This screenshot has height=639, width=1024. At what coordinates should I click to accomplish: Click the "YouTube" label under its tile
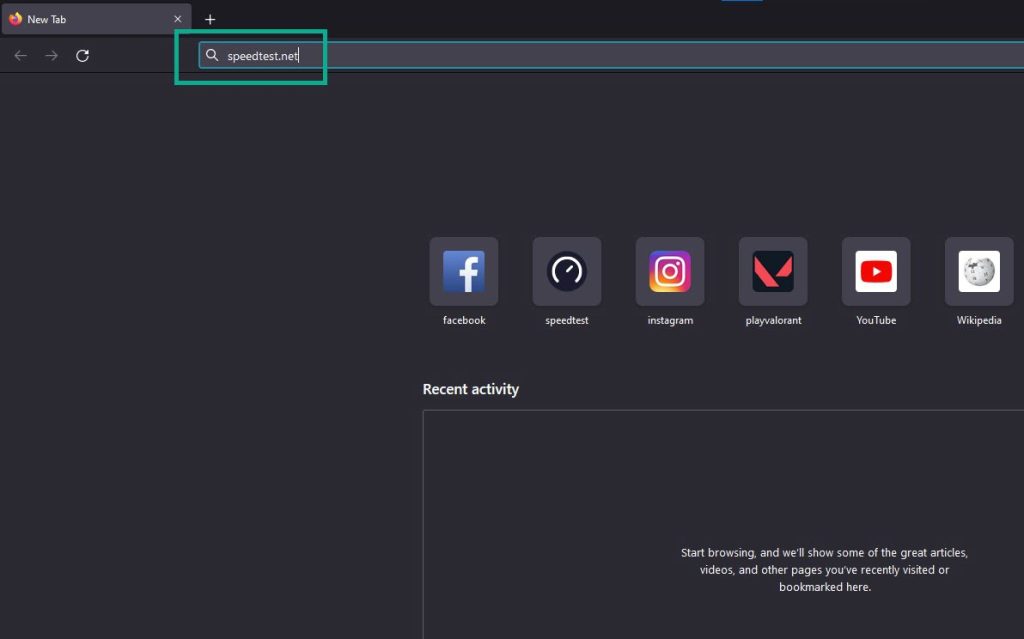[876, 320]
